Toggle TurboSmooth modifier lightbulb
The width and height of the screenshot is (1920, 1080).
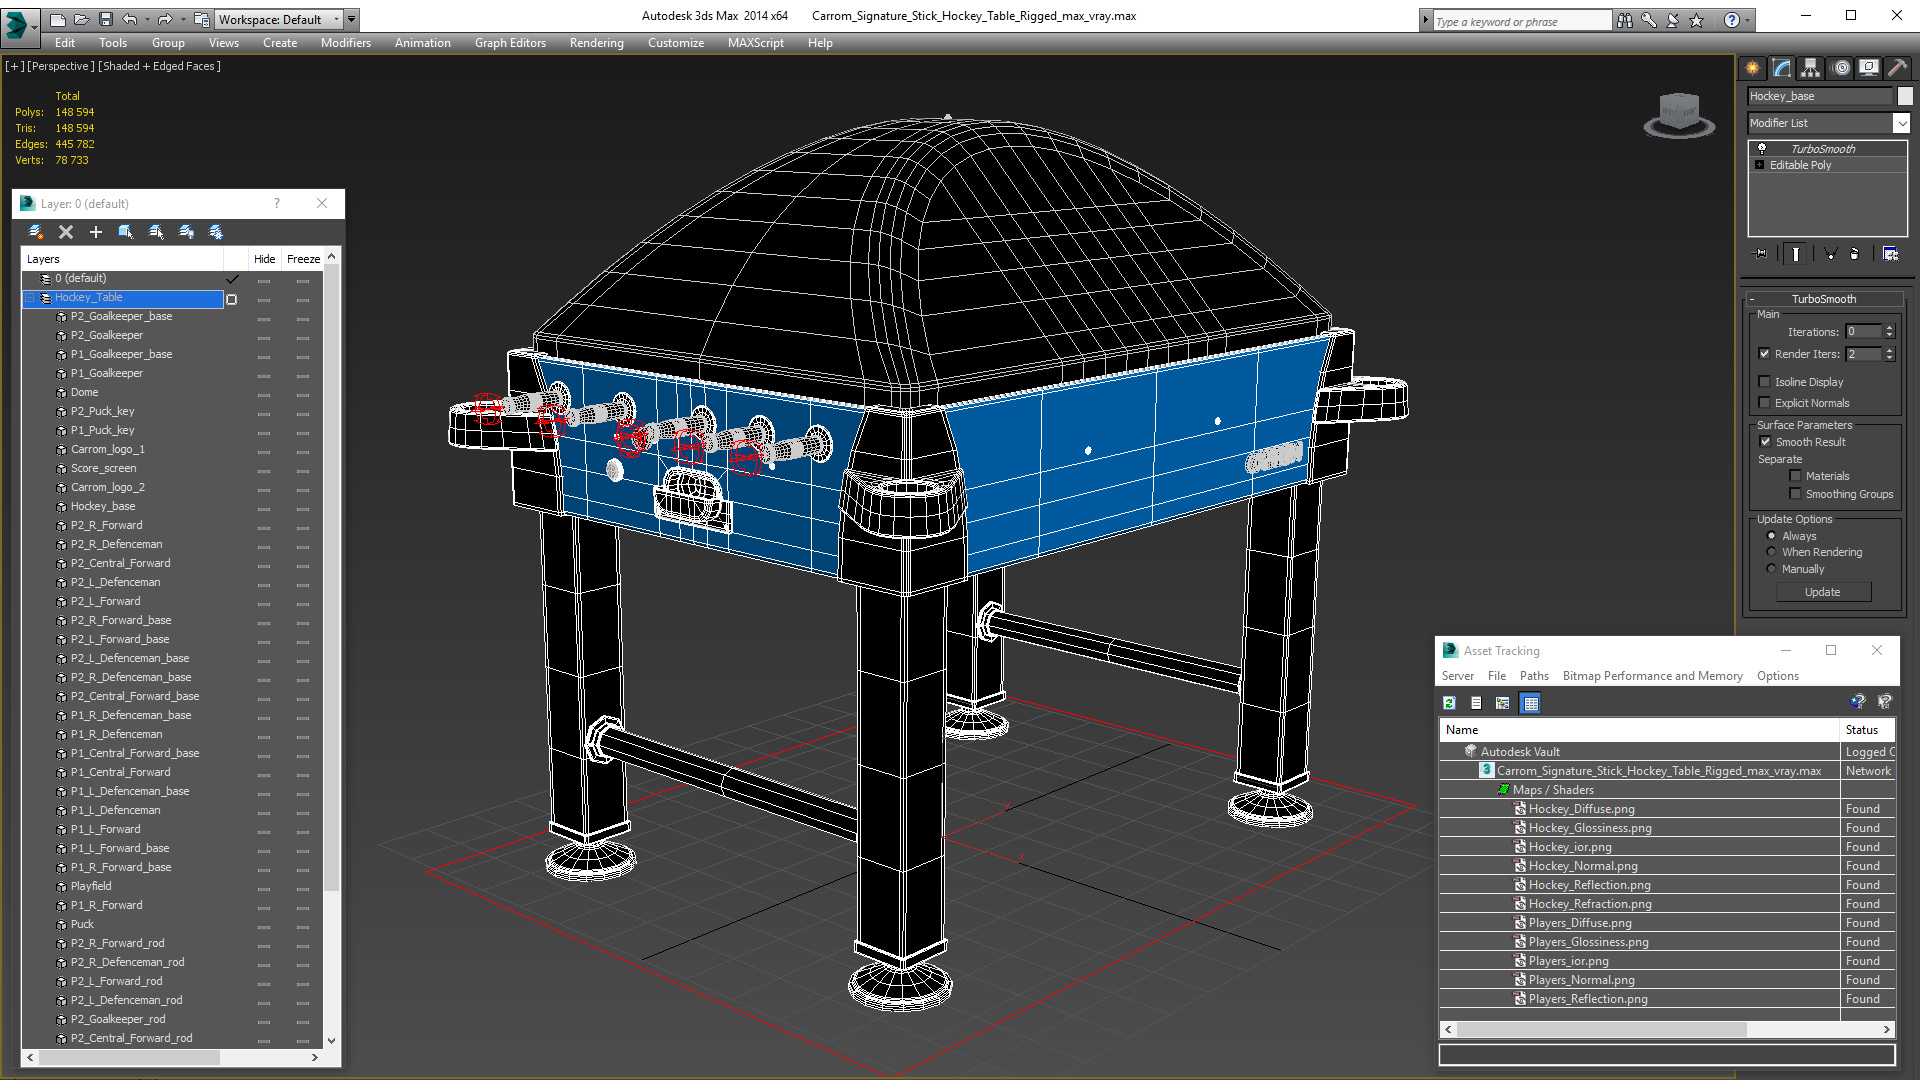point(1762,148)
